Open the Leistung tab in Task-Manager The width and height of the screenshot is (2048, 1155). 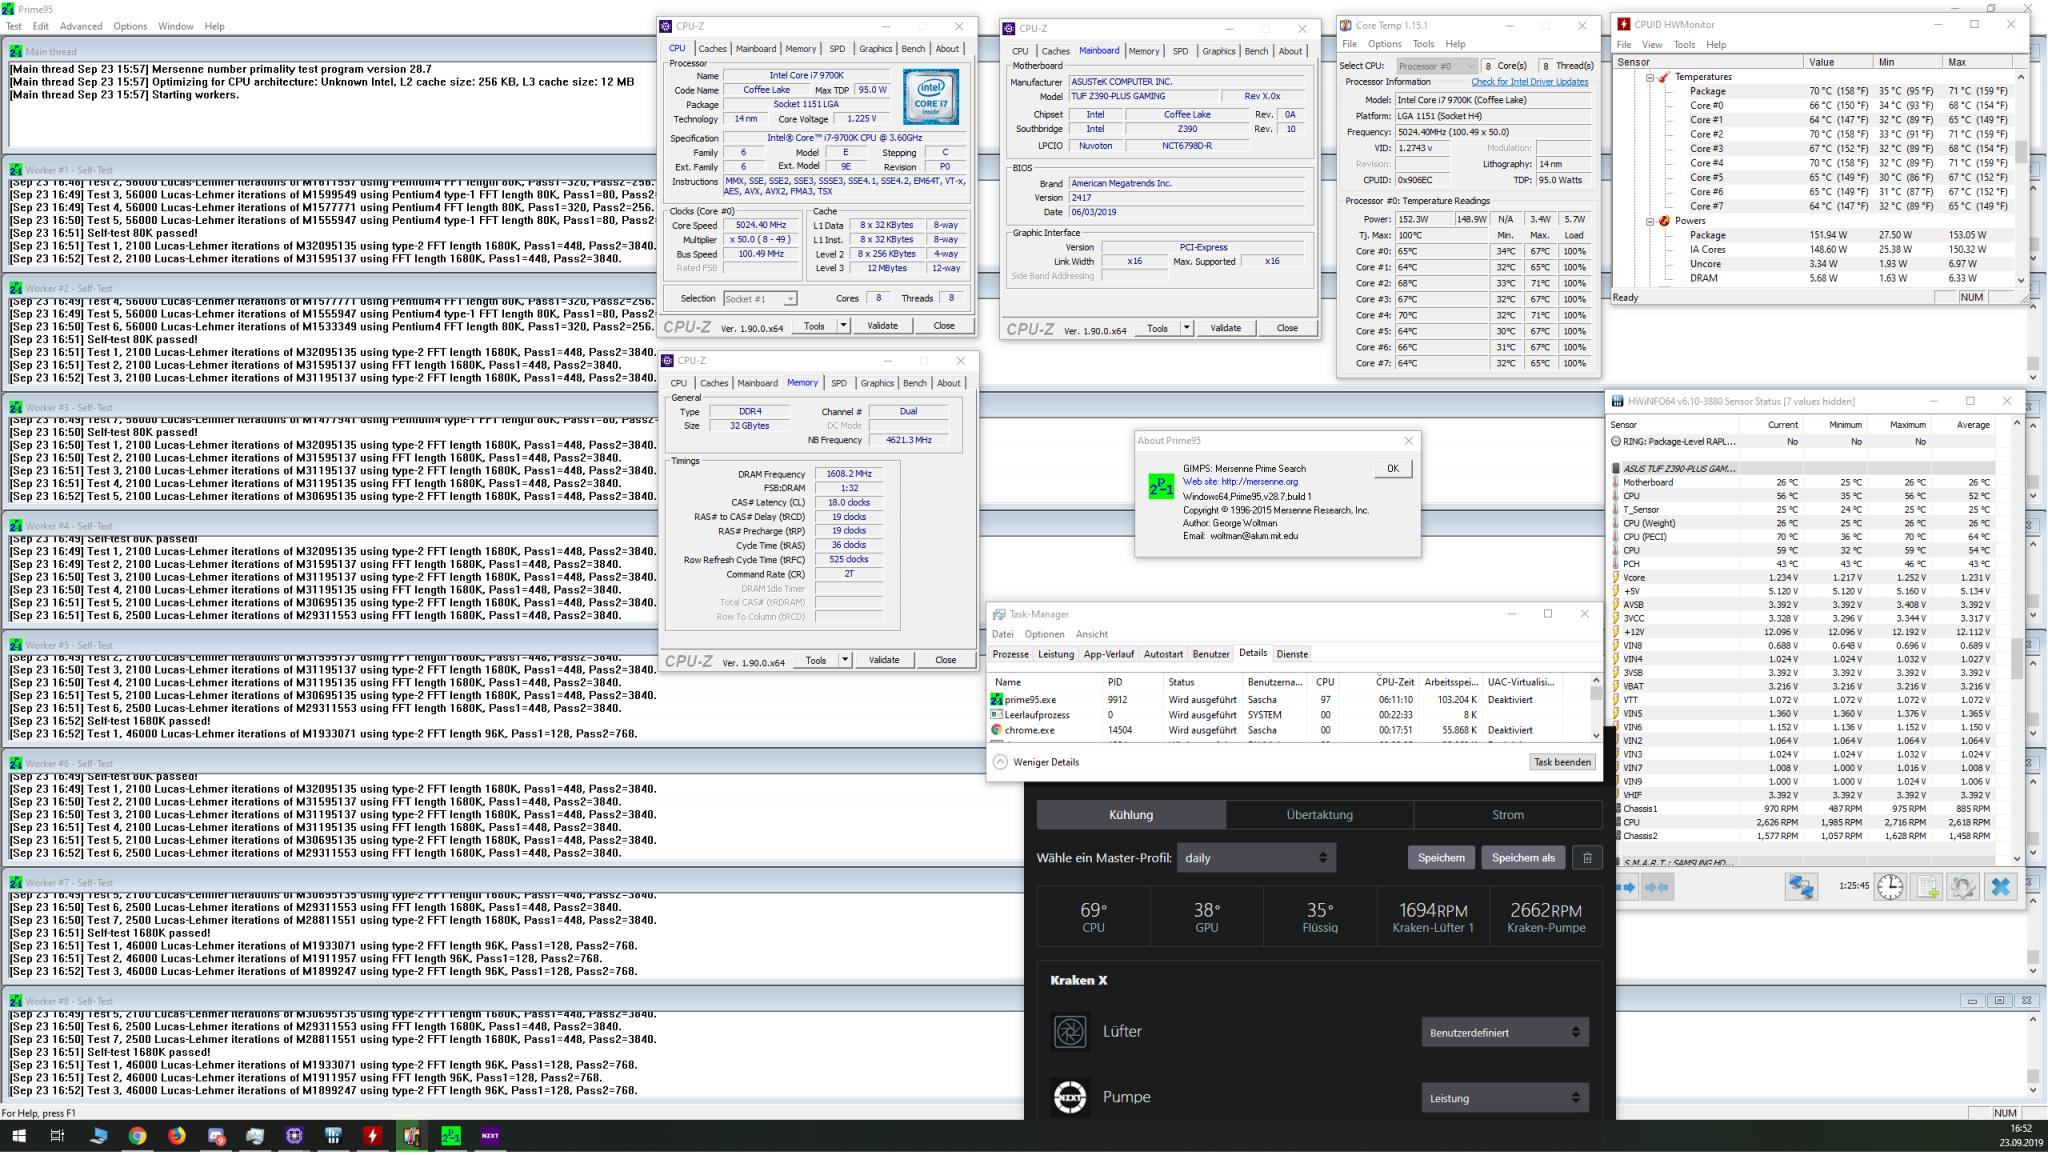pyautogui.click(x=1056, y=654)
